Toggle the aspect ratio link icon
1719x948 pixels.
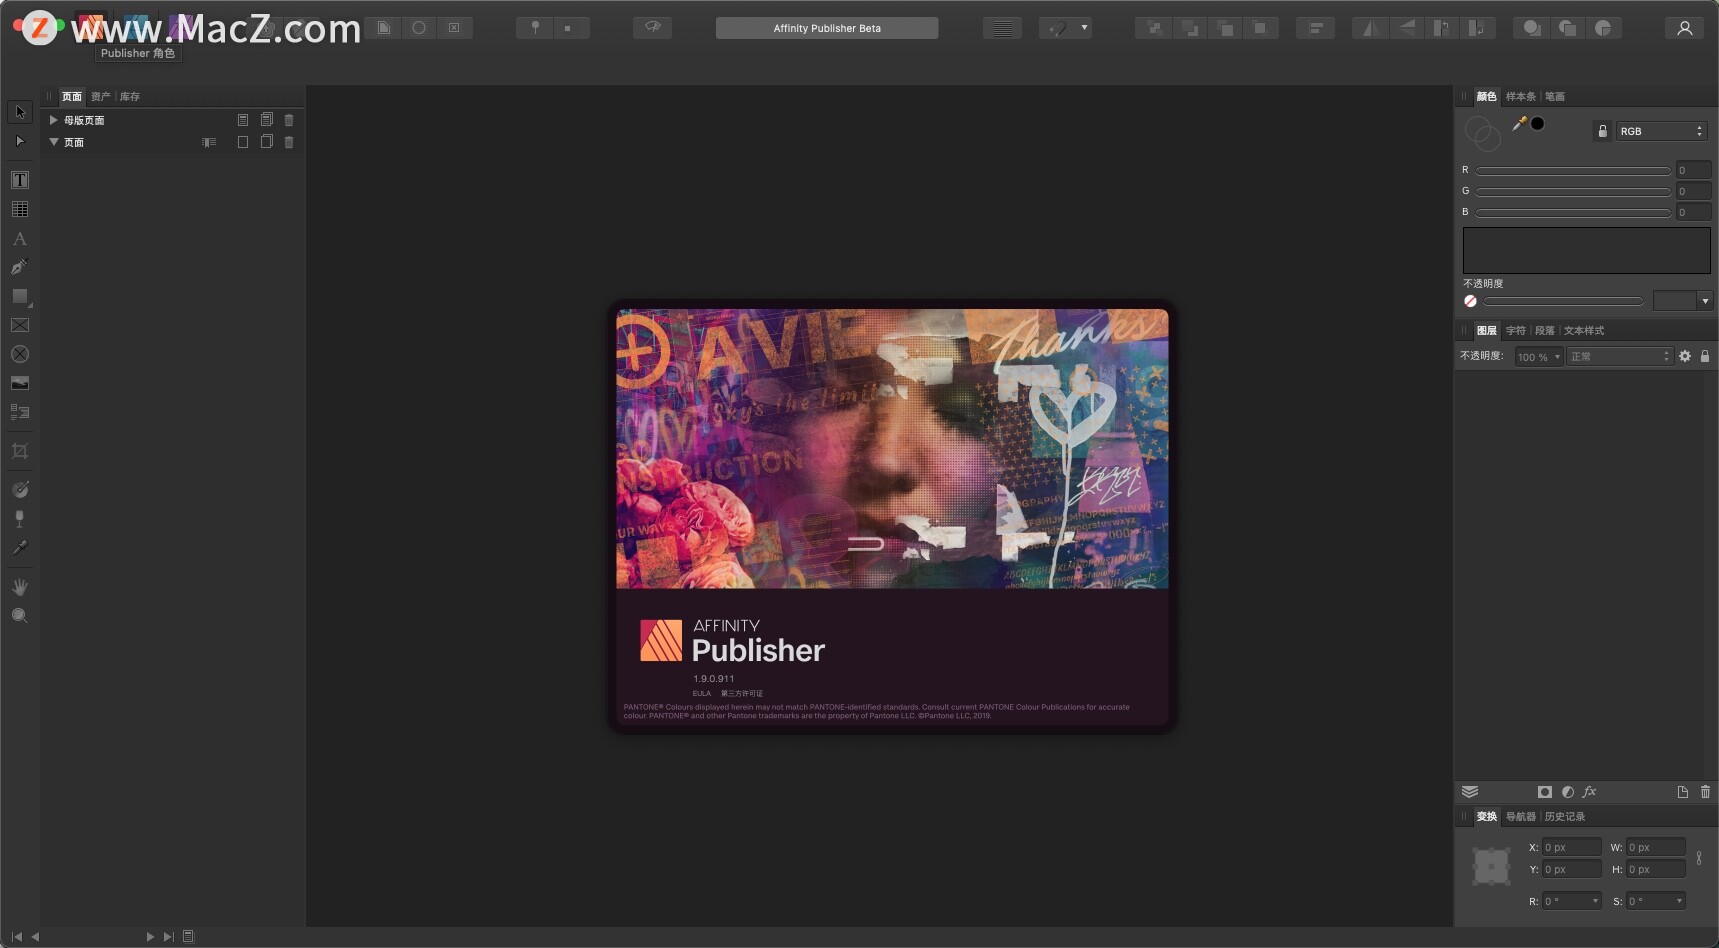pos(1699,858)
